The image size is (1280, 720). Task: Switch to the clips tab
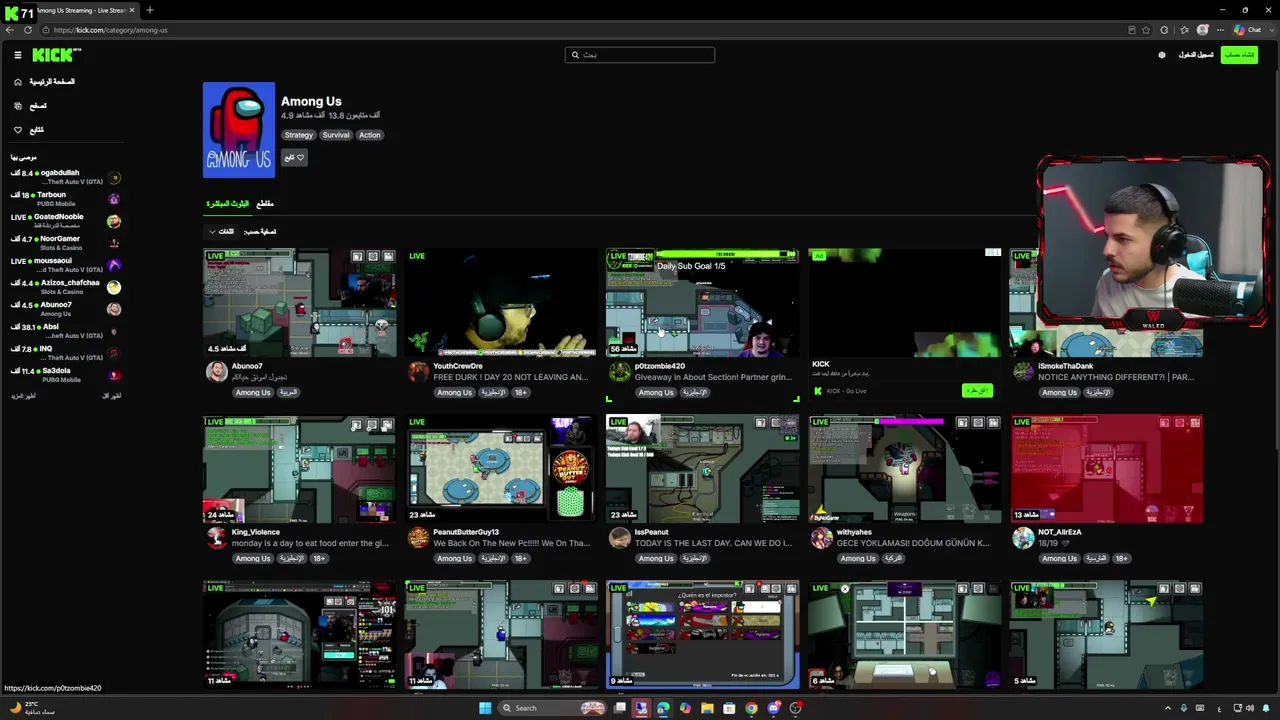click(265, 204)
